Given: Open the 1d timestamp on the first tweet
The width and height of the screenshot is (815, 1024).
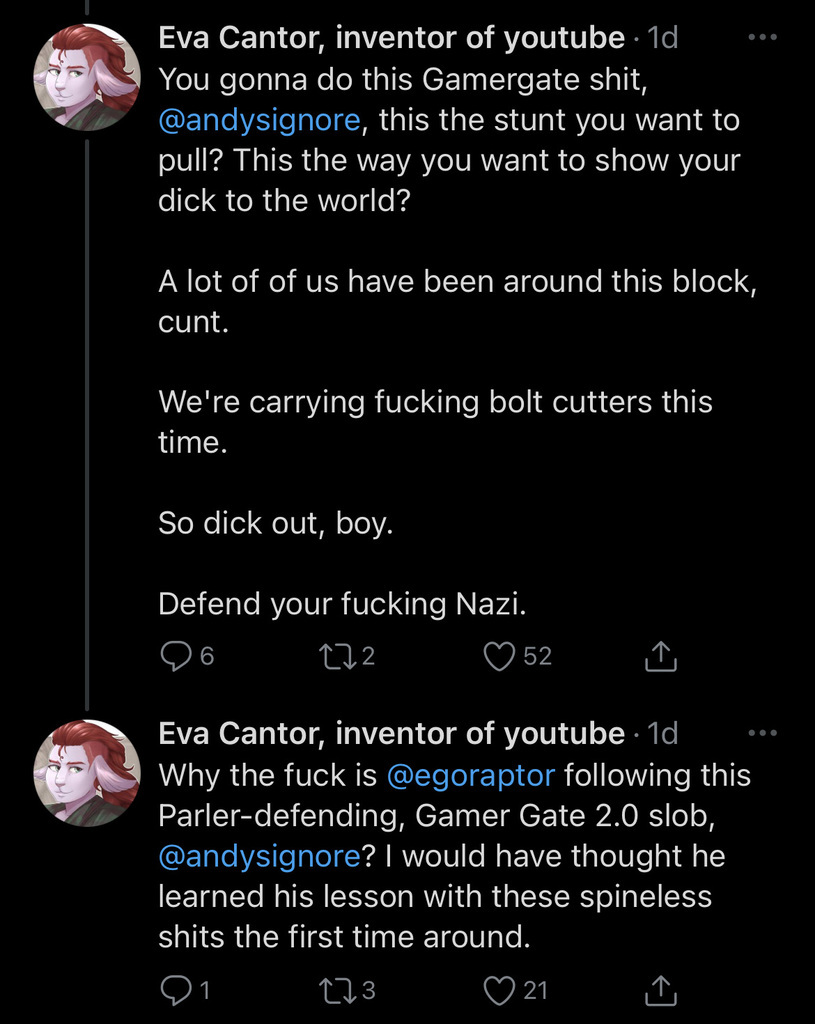Looking at the screenshot, I should (x=663, y=38).
